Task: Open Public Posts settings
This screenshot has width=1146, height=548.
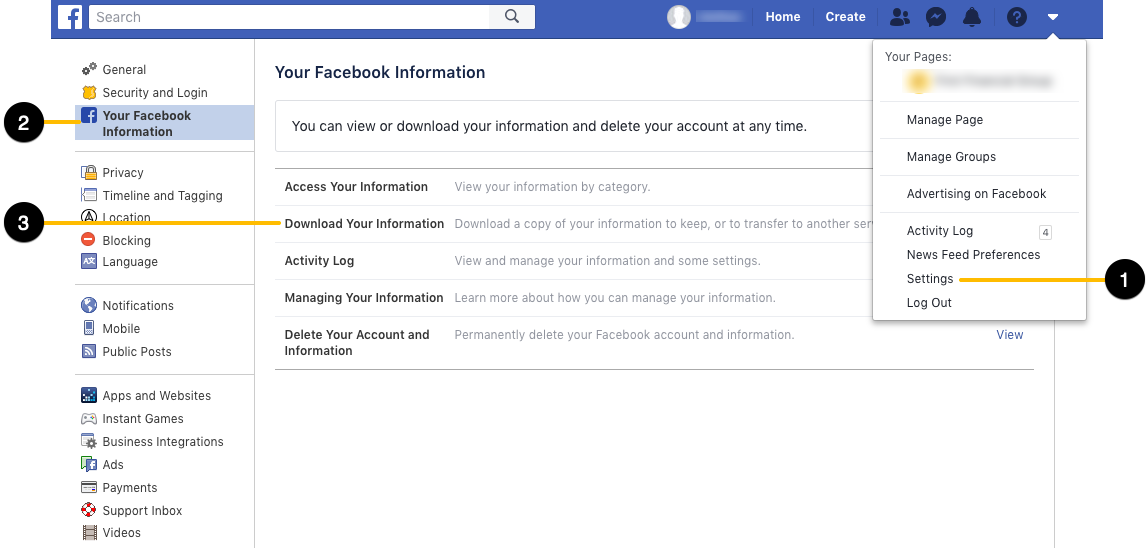Action: [x=137, y=351]
